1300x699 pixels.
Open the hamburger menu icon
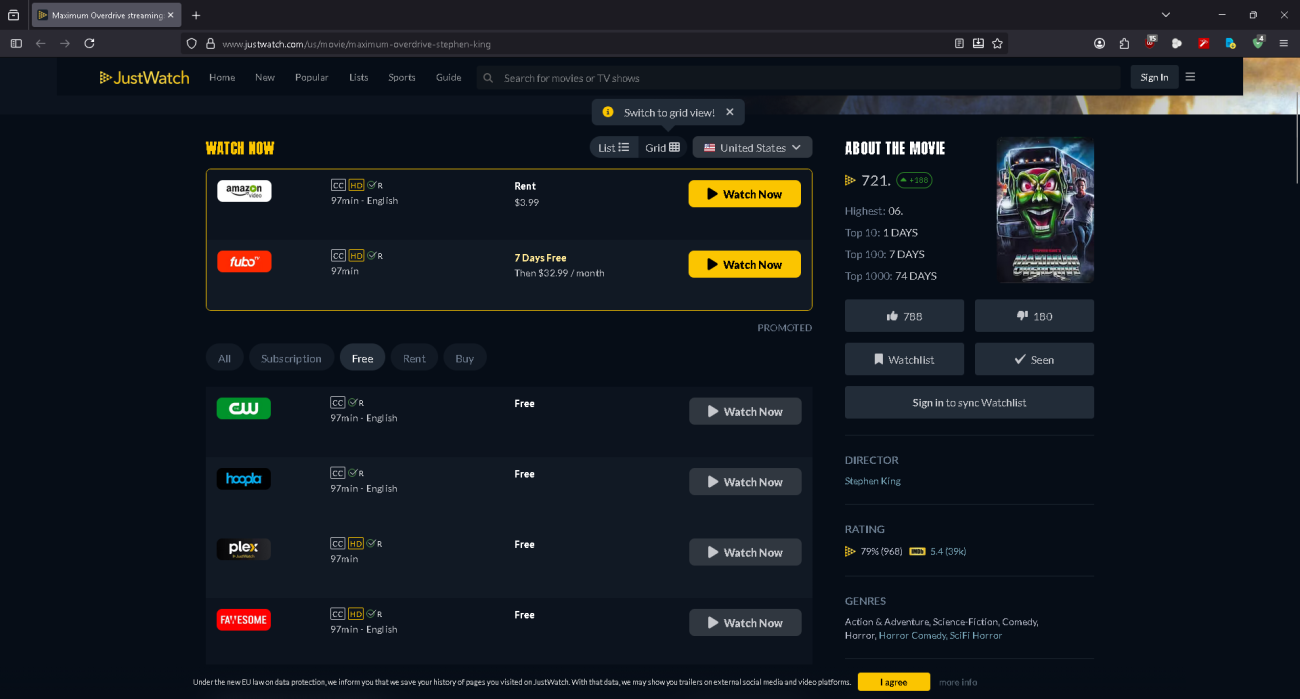coord(1190,77)
